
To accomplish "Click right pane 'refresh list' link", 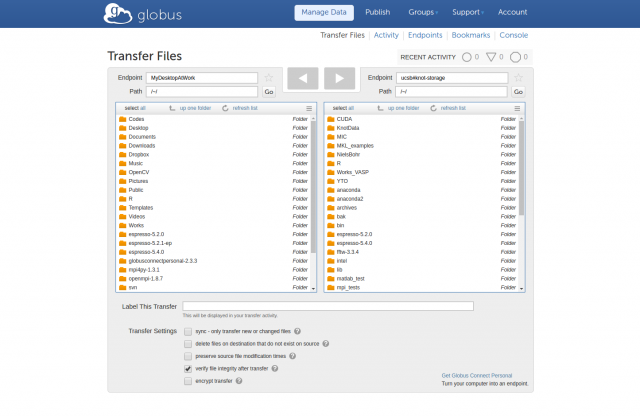I will [453, 108].
